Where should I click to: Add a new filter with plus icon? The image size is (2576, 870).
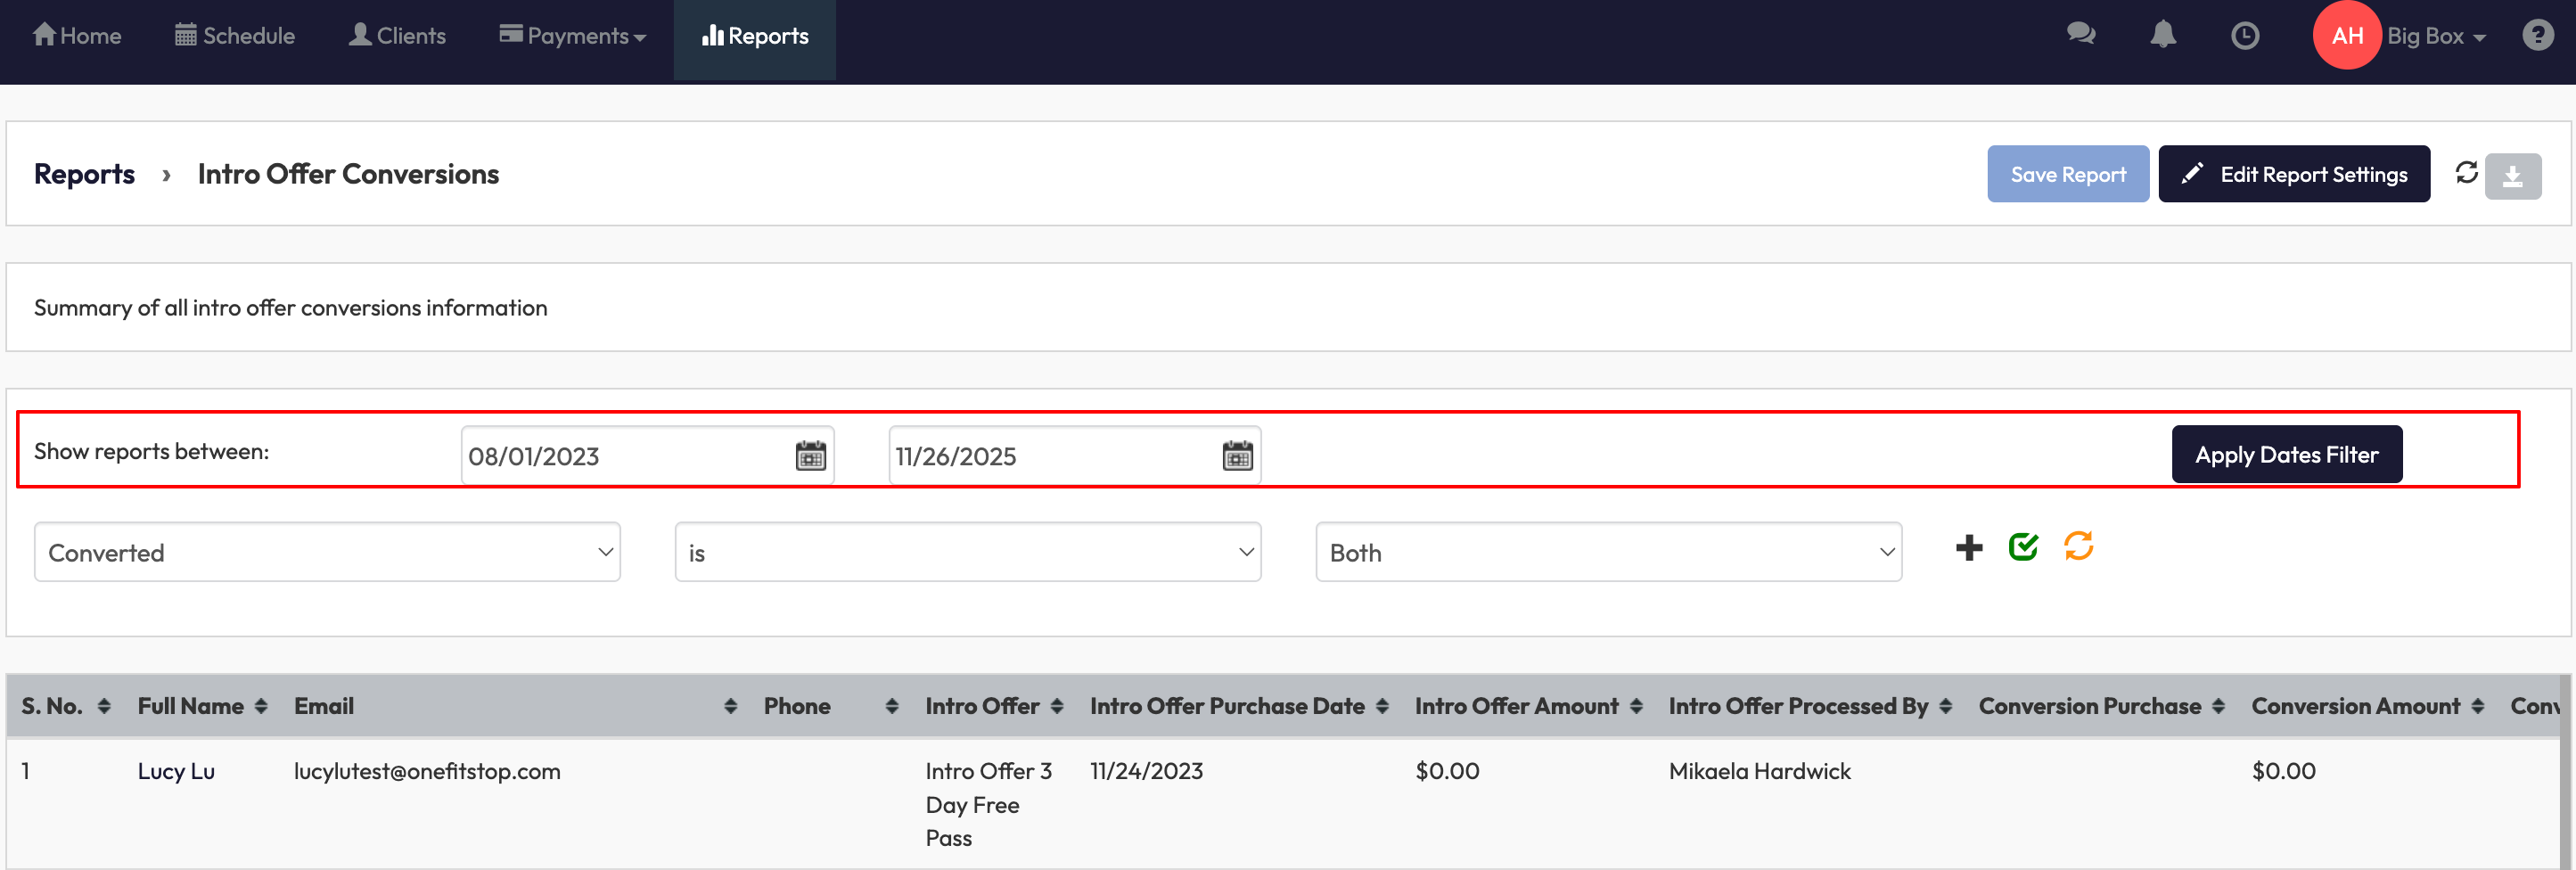click(1968, 548)
